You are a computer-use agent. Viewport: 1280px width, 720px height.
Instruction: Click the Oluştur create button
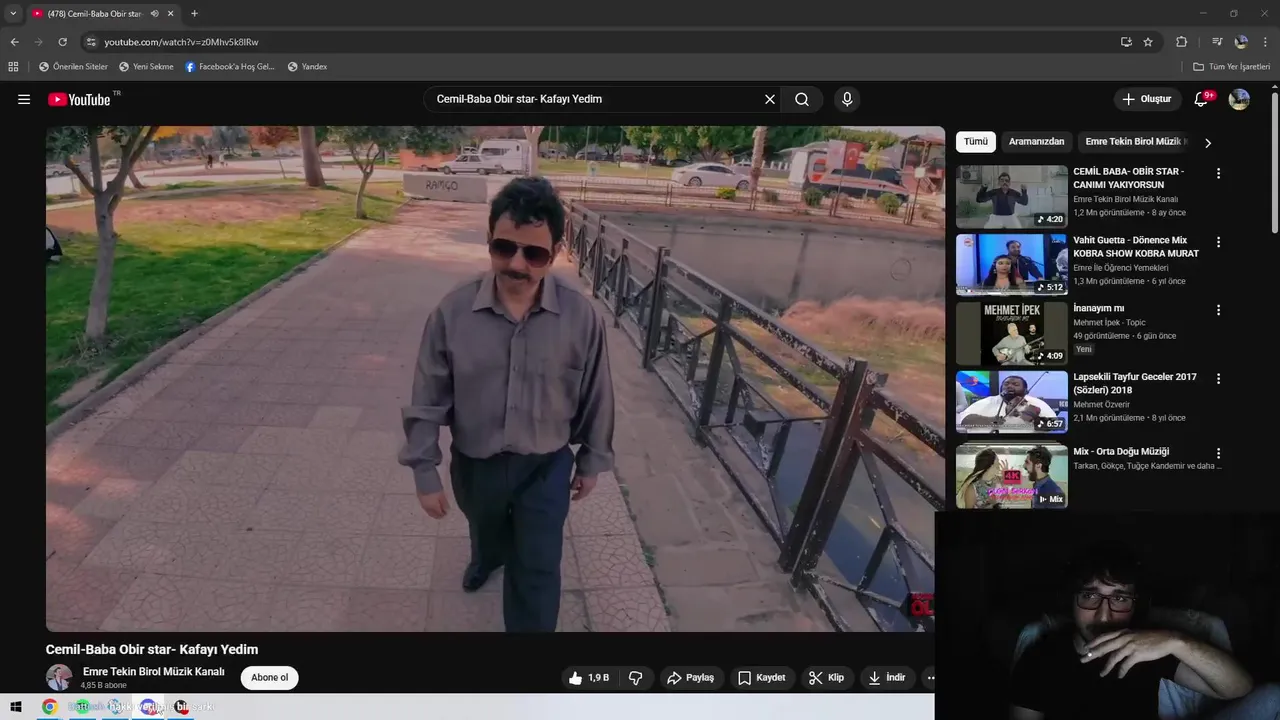pos(1147,99)
